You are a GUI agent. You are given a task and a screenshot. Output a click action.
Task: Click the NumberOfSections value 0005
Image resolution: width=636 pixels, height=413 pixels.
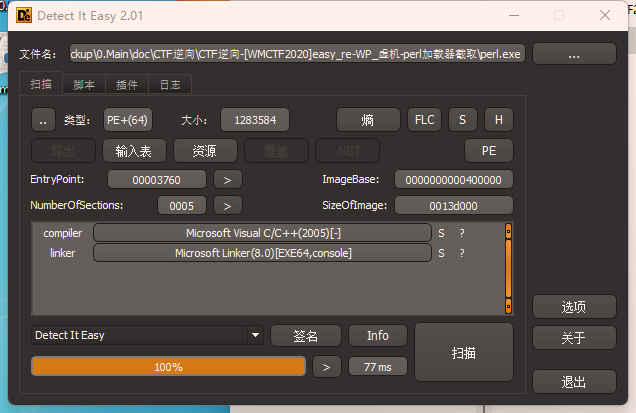181,206
